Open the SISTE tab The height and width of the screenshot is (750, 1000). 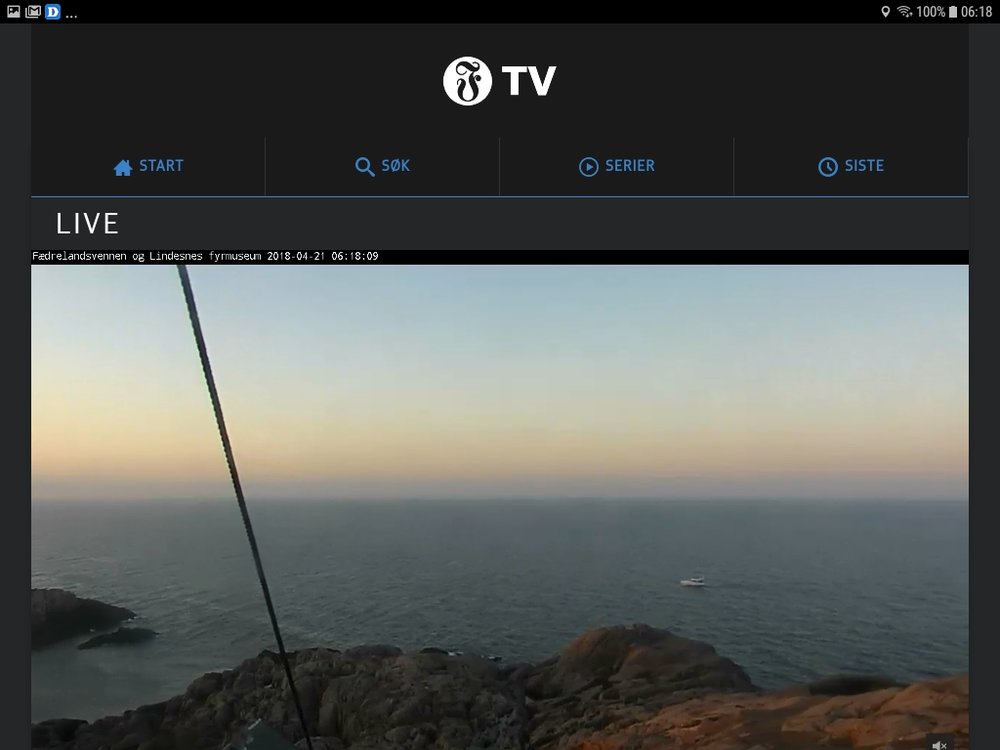coord(851,166)
